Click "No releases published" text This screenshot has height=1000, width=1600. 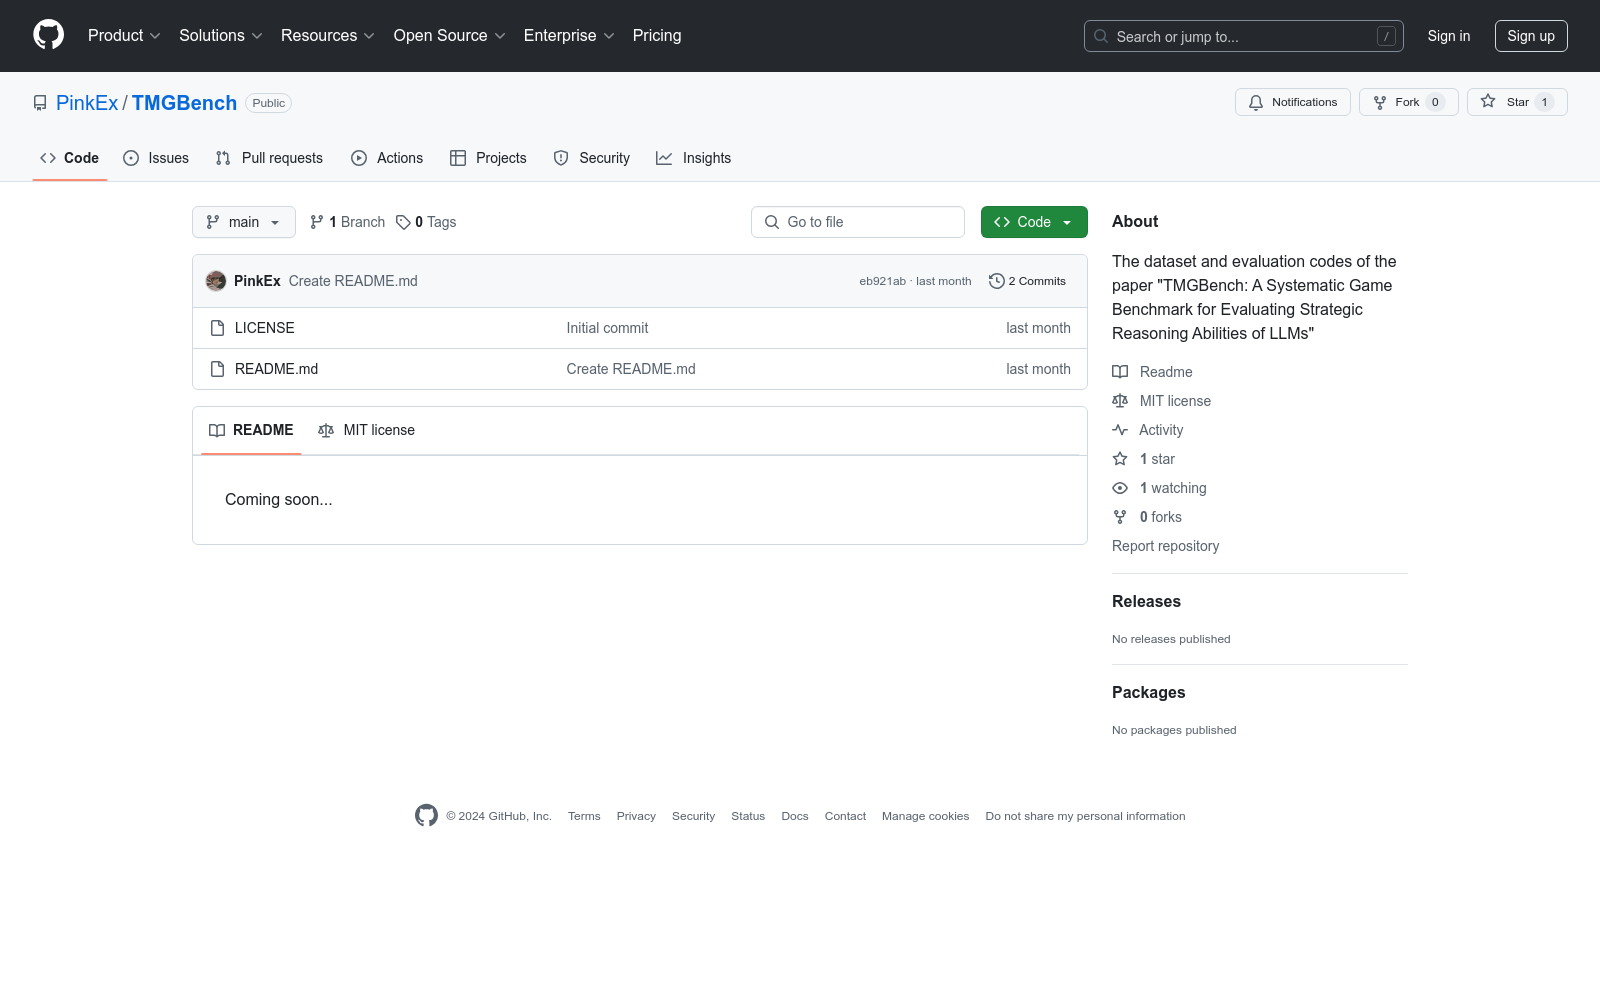pyautogui.click(x=1171, y=639)
